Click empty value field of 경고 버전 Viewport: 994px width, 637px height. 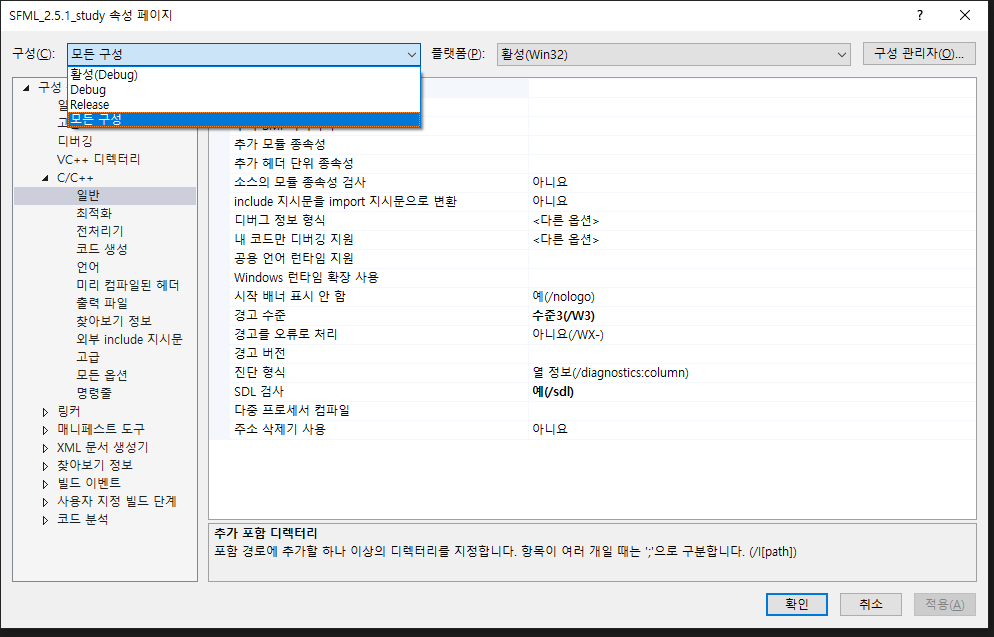[752, 353]
